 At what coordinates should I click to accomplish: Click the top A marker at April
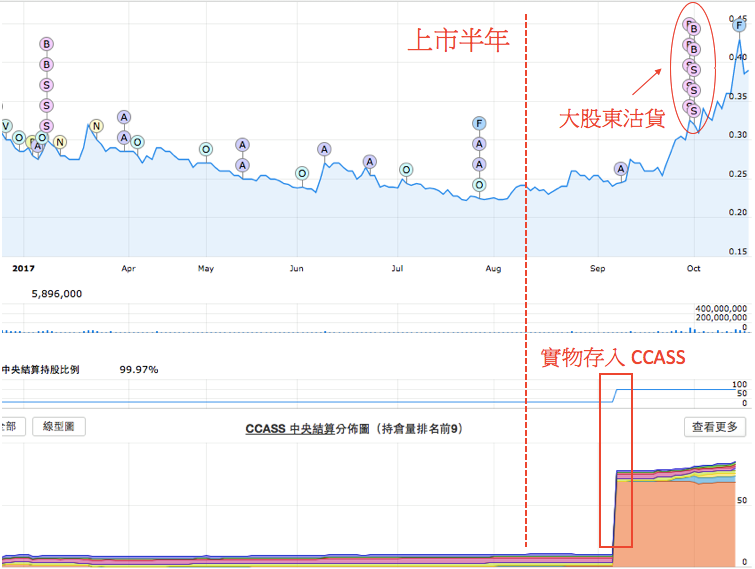[124, 117]
